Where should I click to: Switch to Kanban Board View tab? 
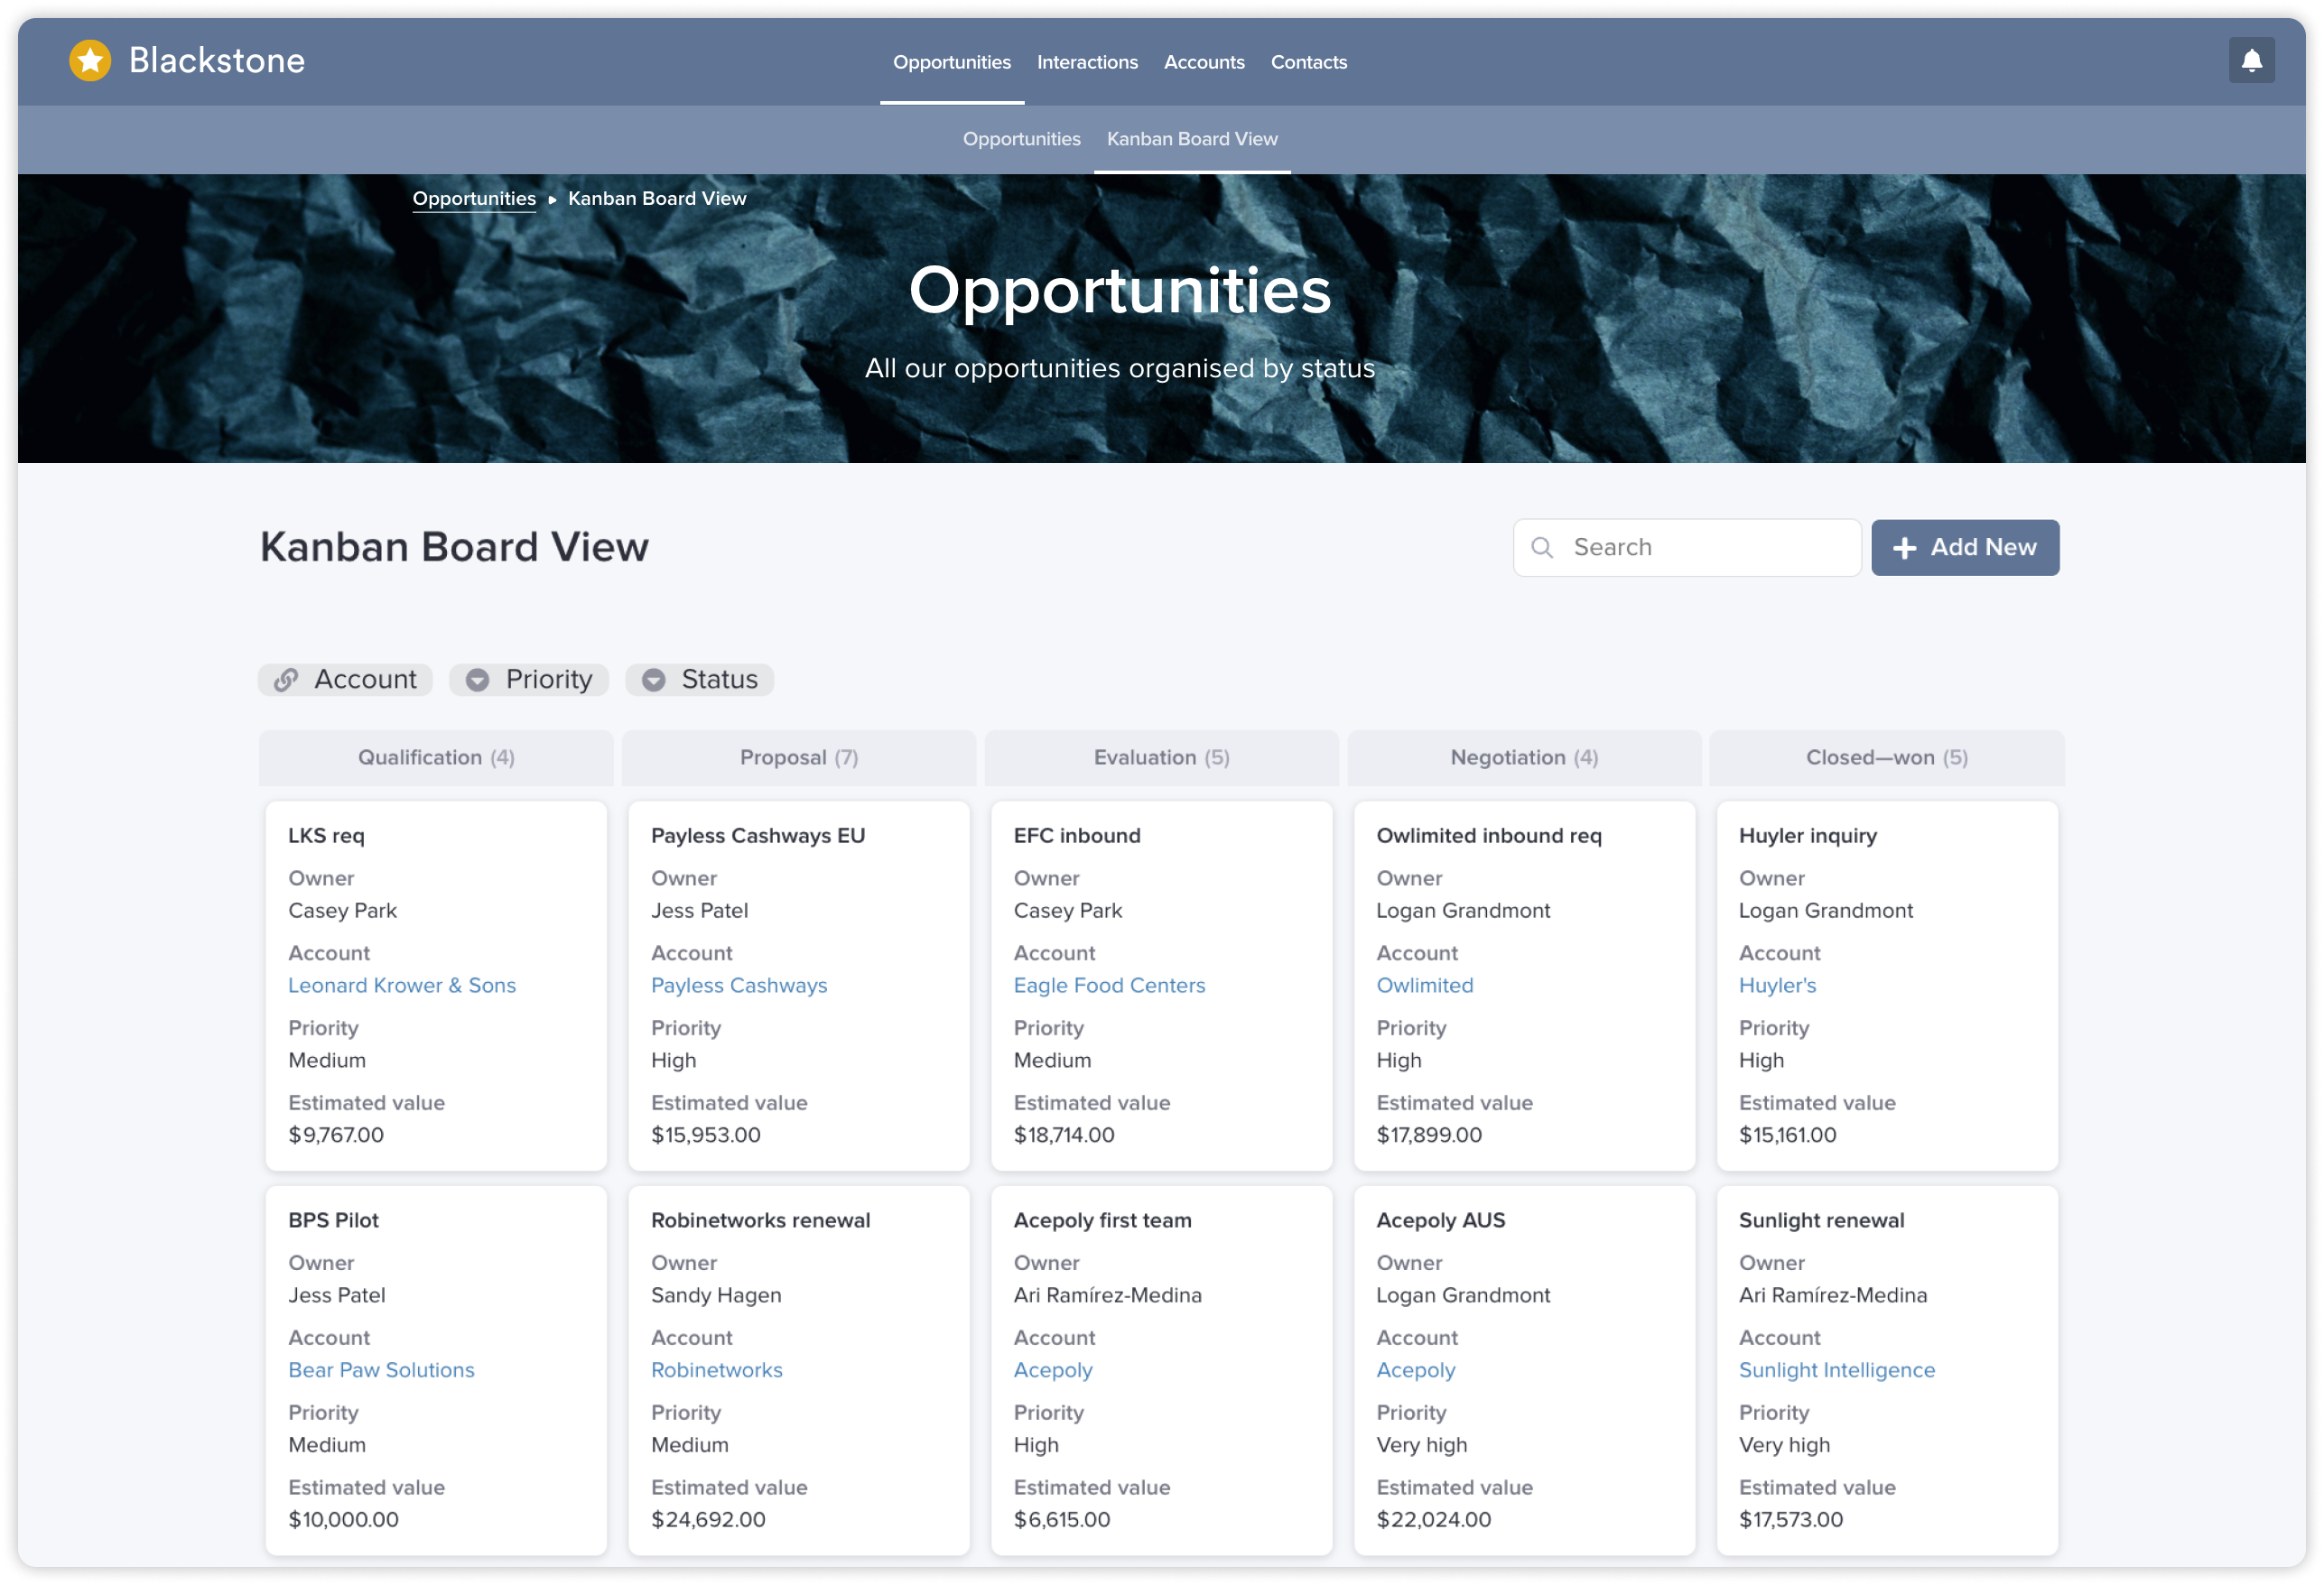pyautogui.click(x=1192, y=139)
